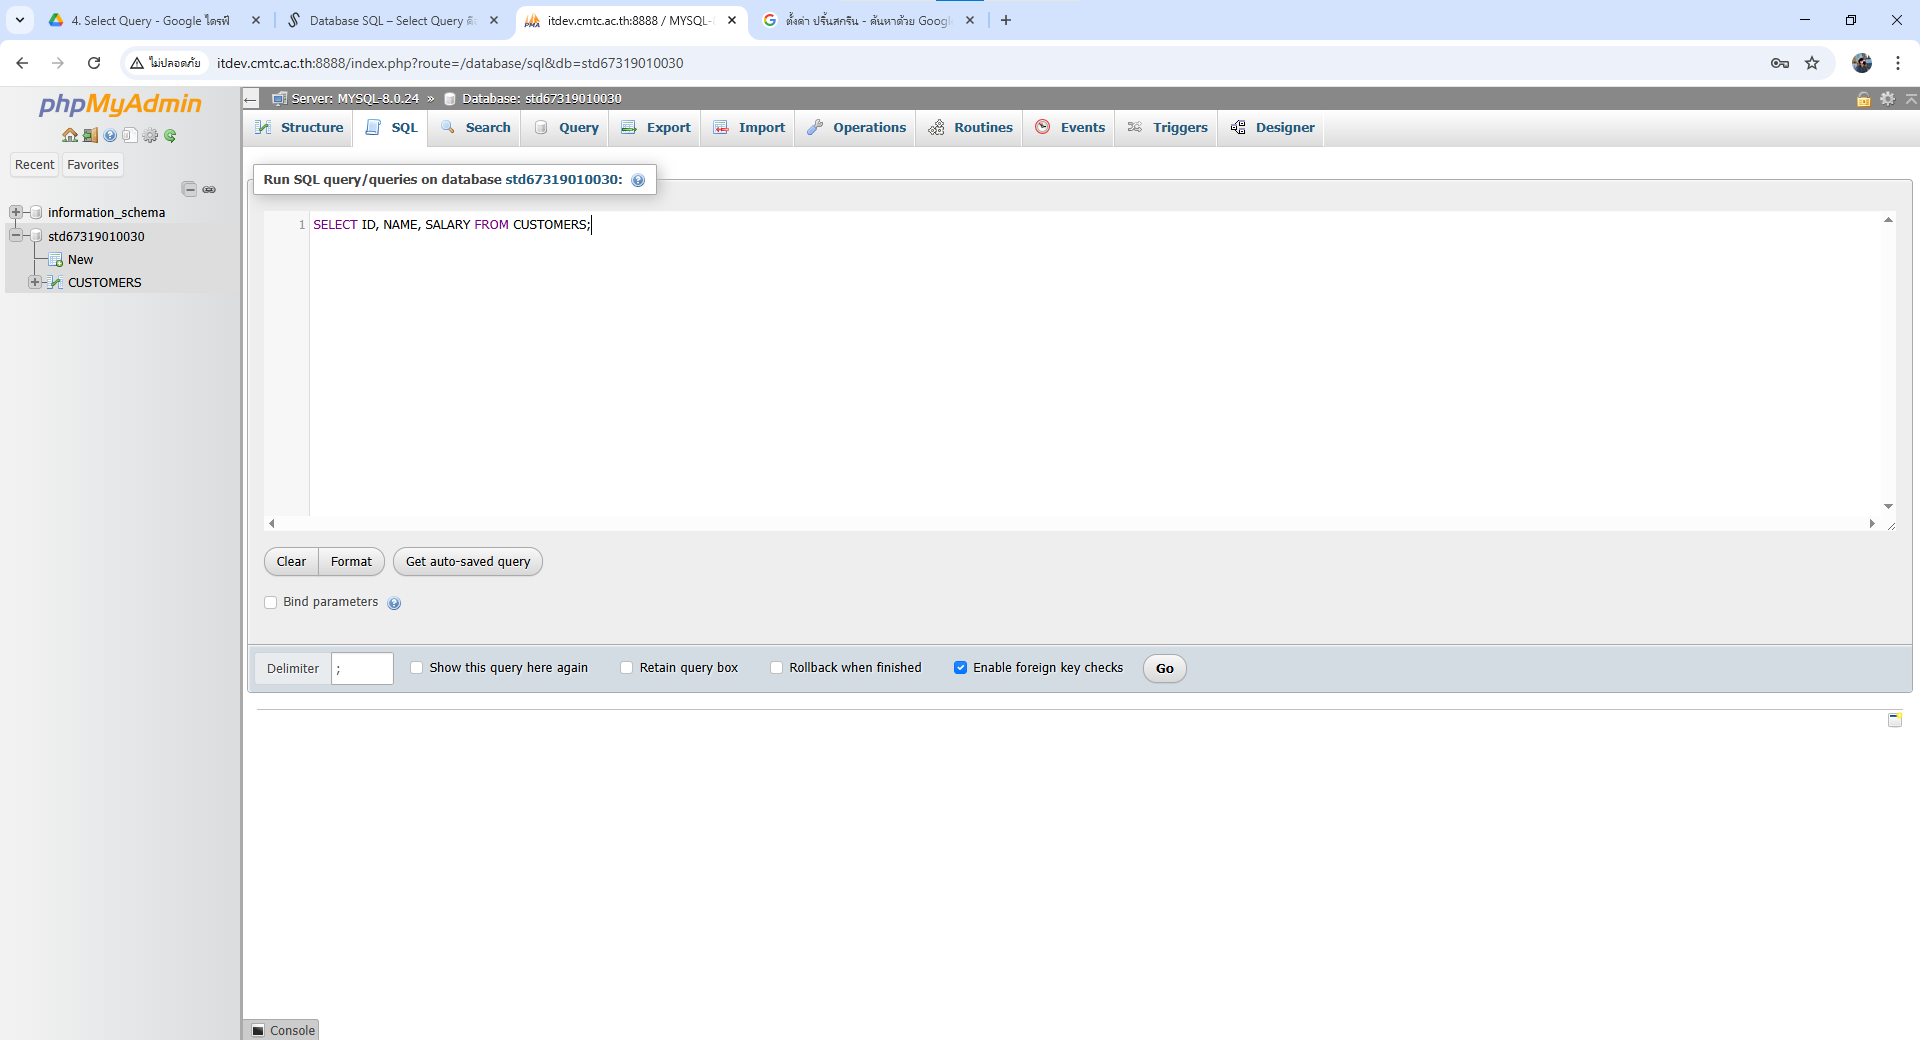Click the Unlink from main panel chain icon
1920x1040 pixels.
(x=209, y=189)
